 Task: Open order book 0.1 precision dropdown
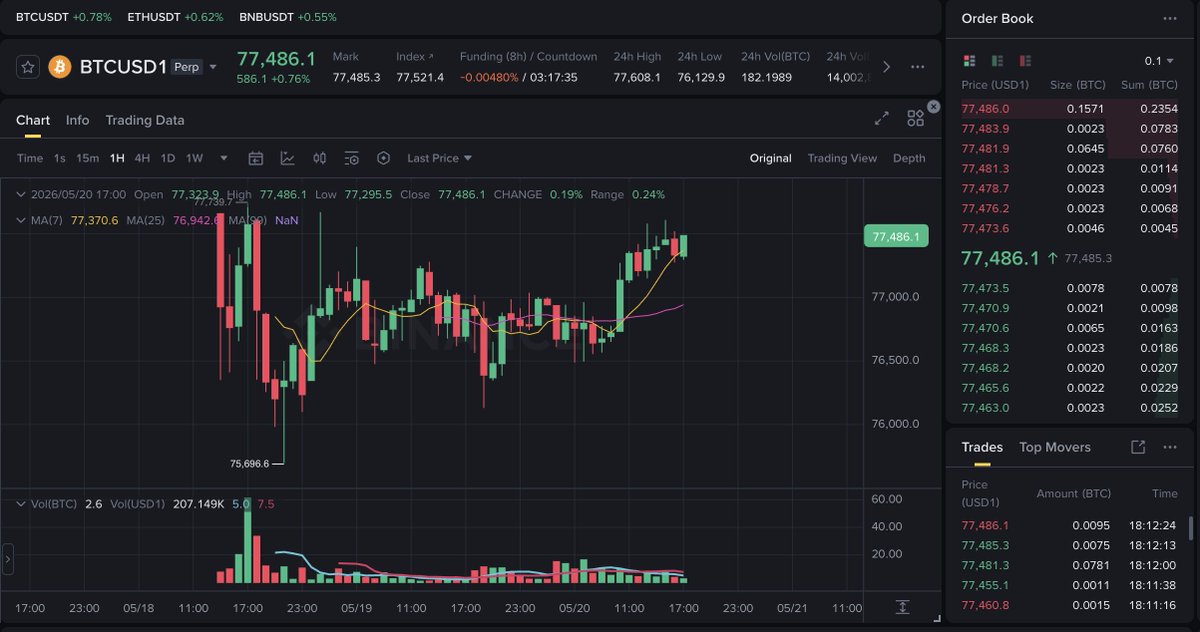click(1160, 61)
